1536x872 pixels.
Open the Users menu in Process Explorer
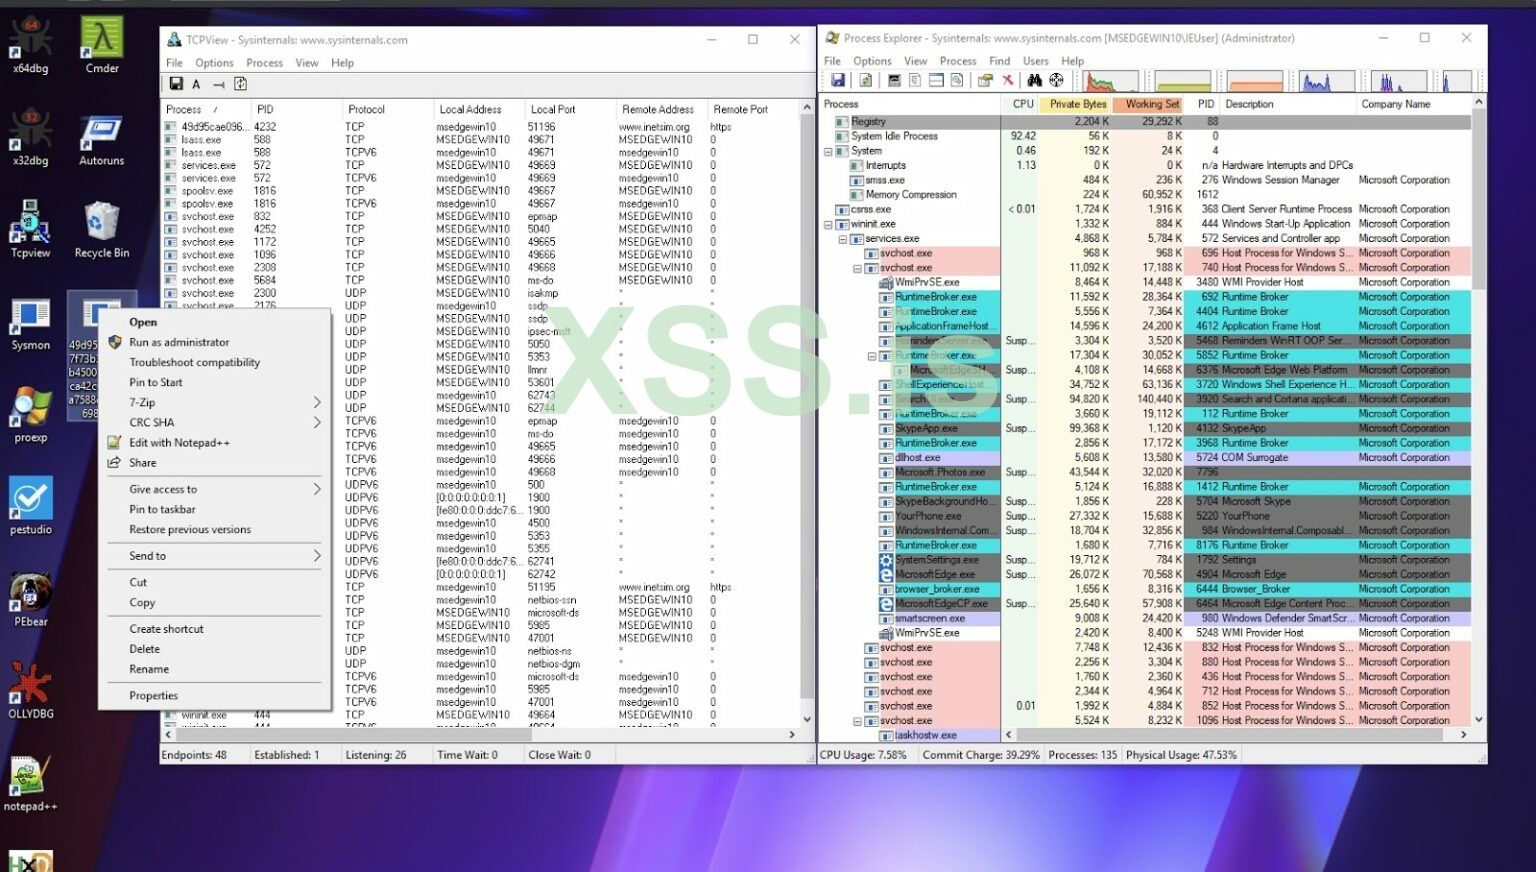pyautogui.click(x=1035, y=61)
